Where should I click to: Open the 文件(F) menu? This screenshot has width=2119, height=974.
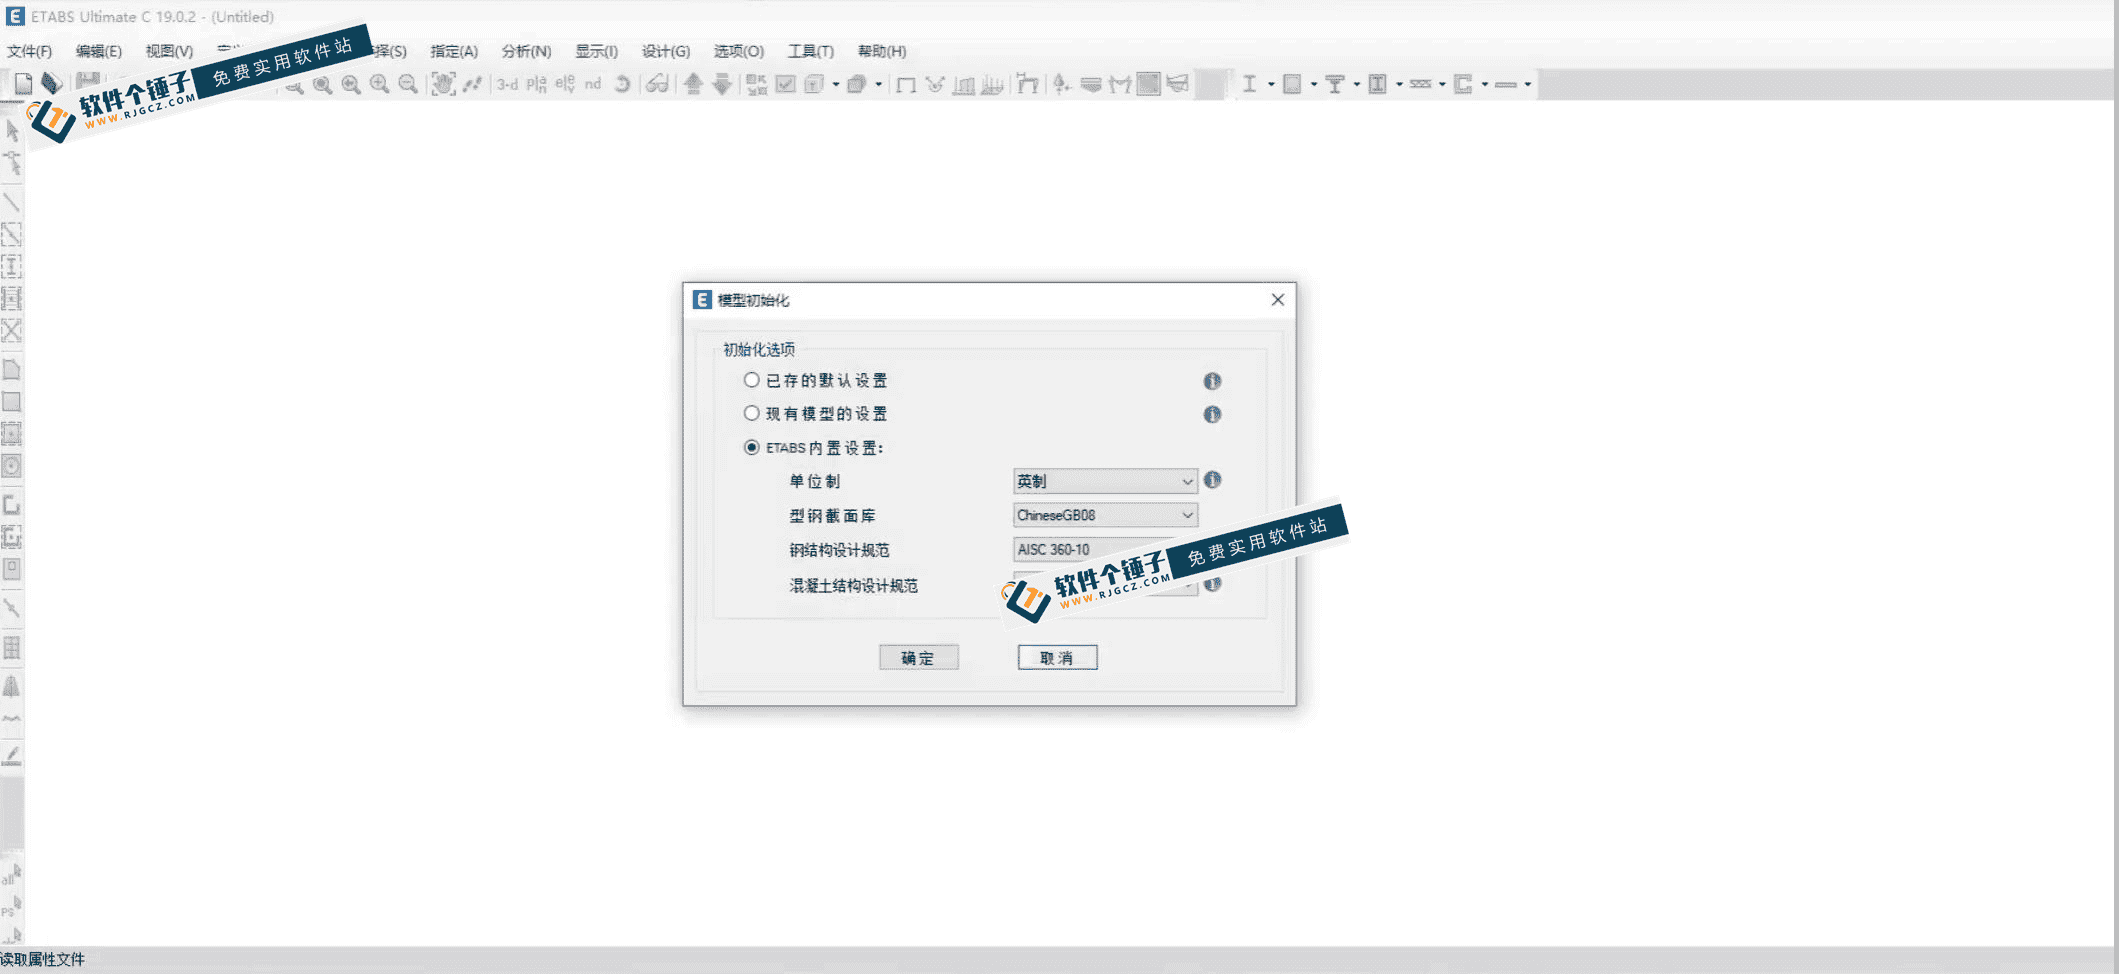click(30, 51)
